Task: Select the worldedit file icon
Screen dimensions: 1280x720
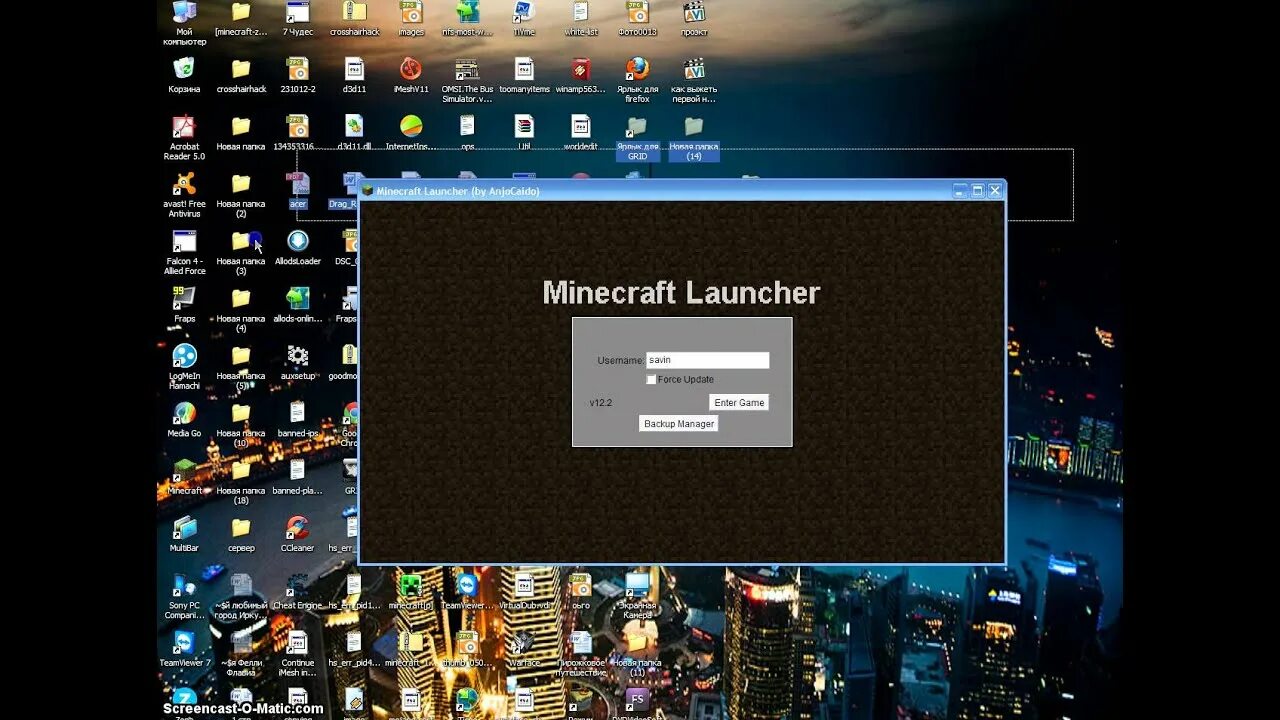Action: point(581,127)
